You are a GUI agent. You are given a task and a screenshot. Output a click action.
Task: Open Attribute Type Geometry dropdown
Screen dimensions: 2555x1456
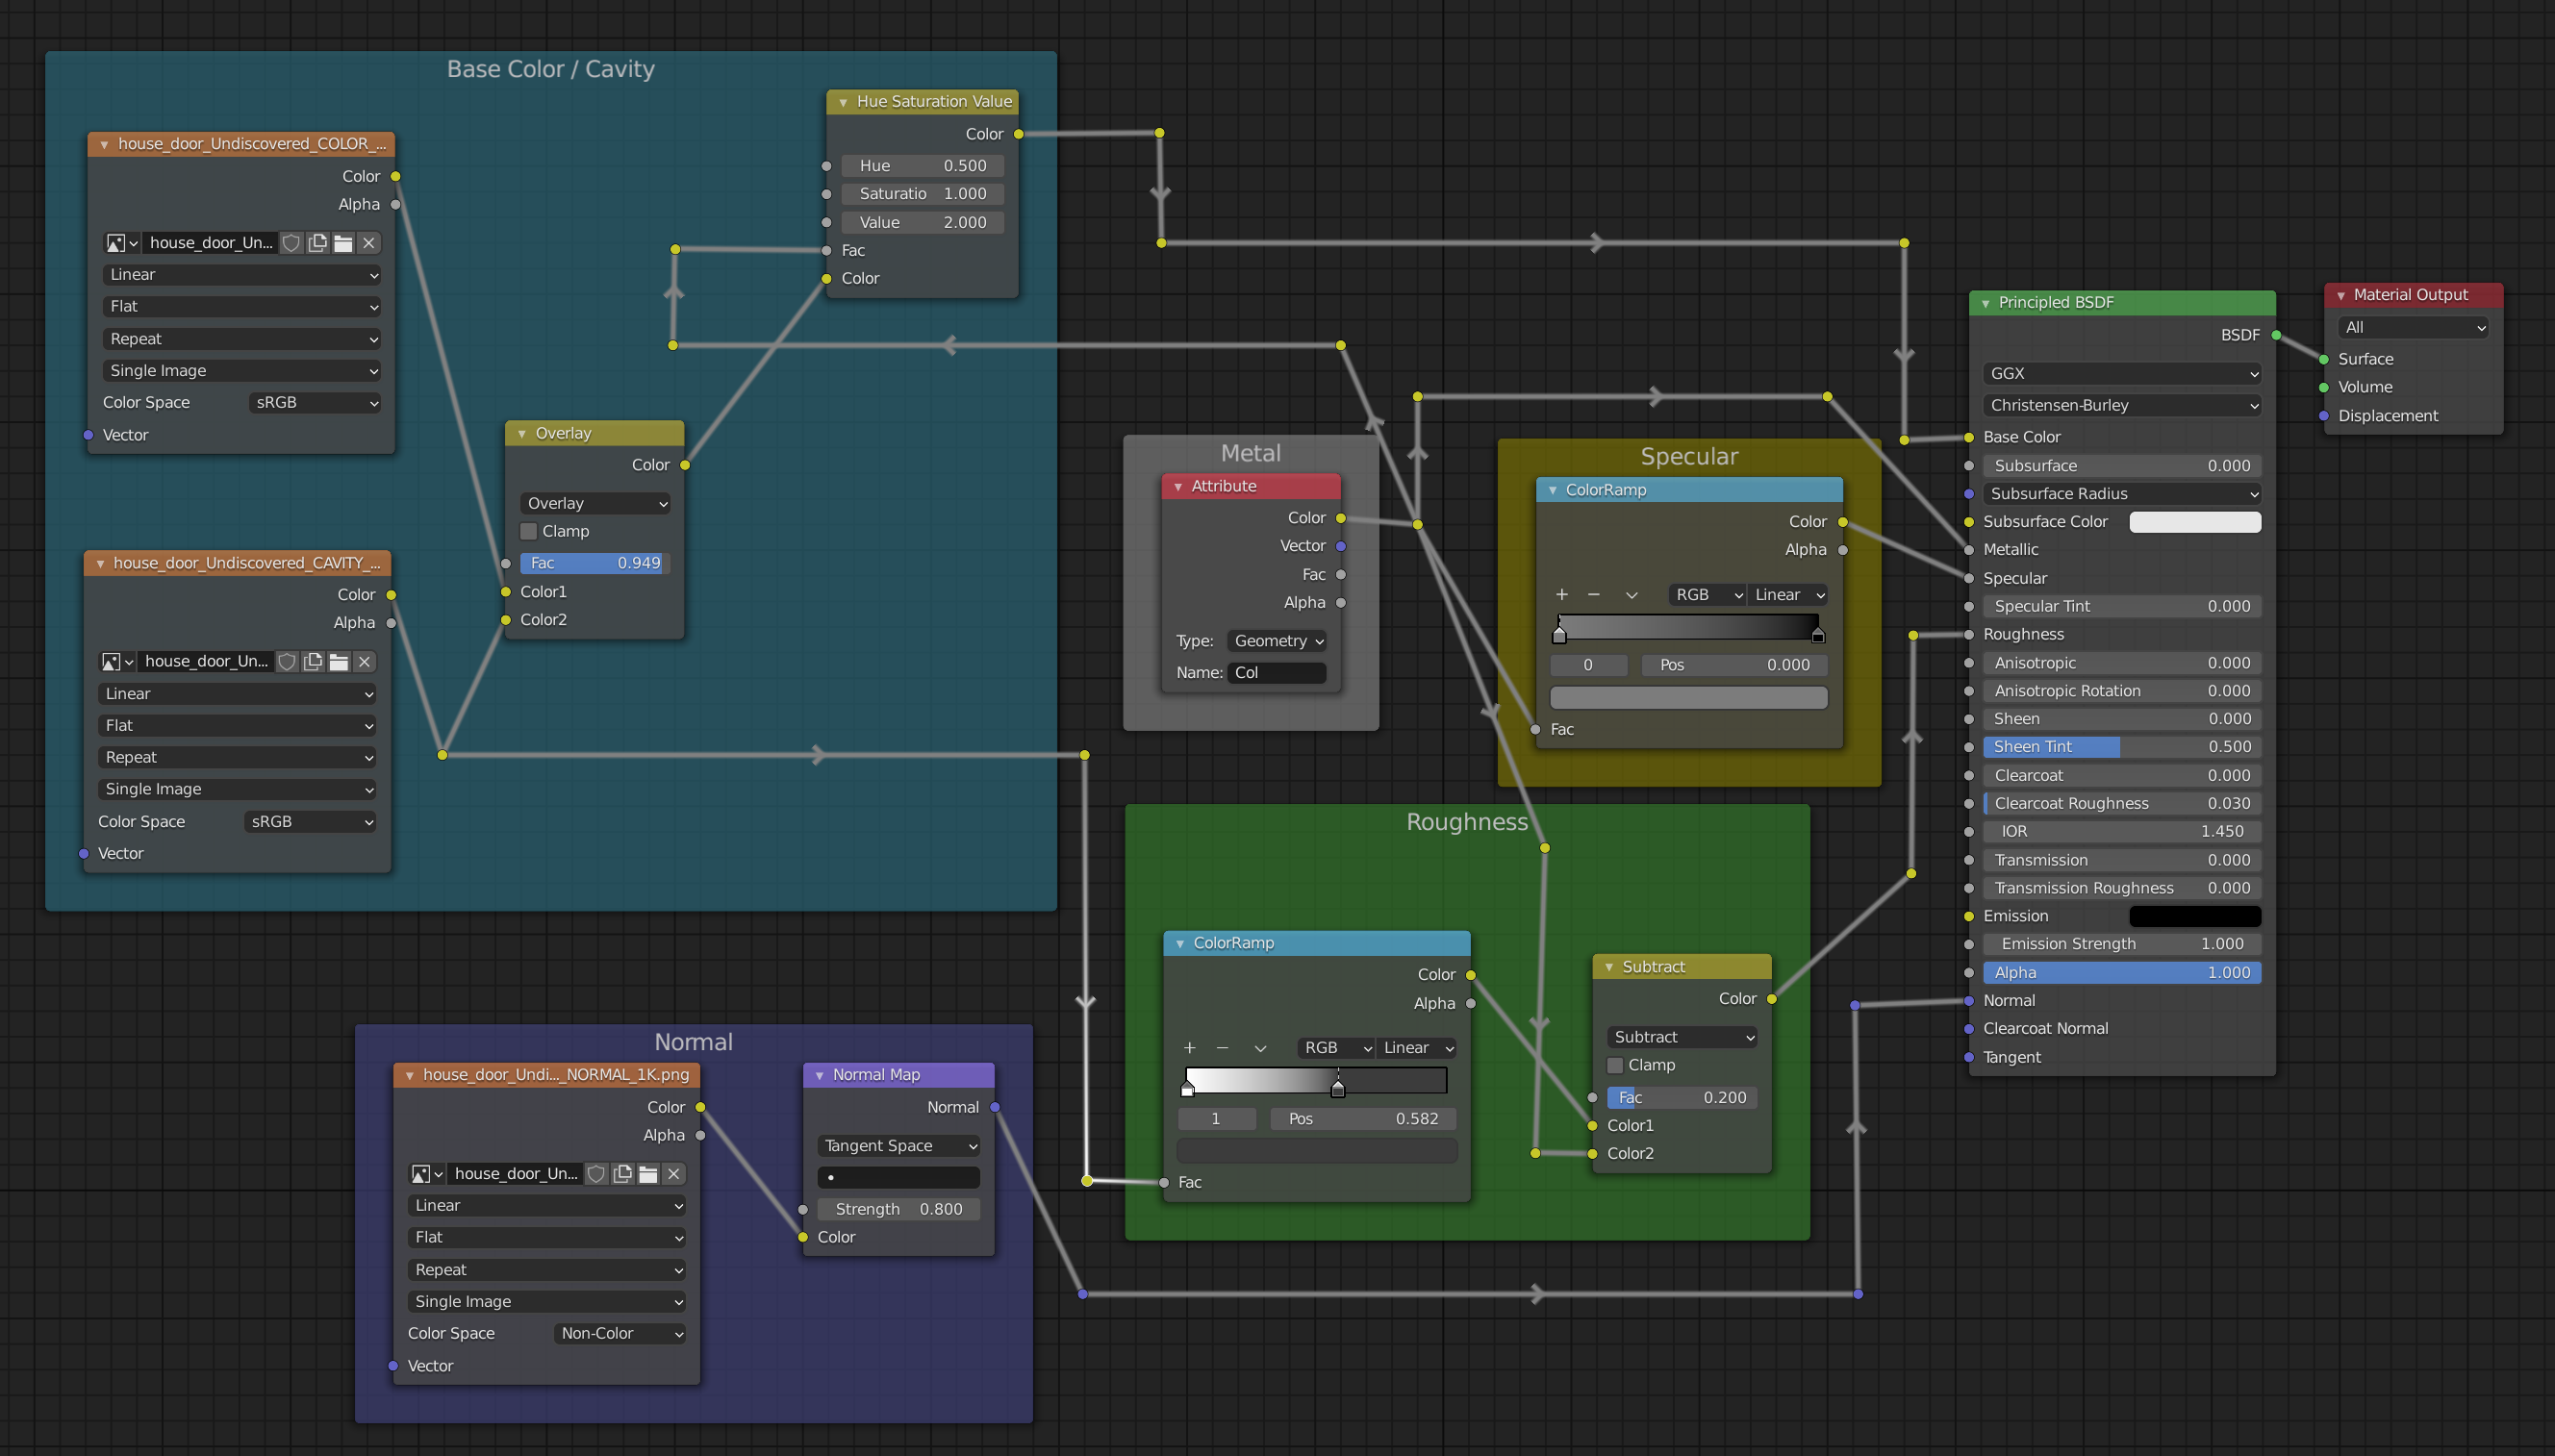(x=1278, y=641)
